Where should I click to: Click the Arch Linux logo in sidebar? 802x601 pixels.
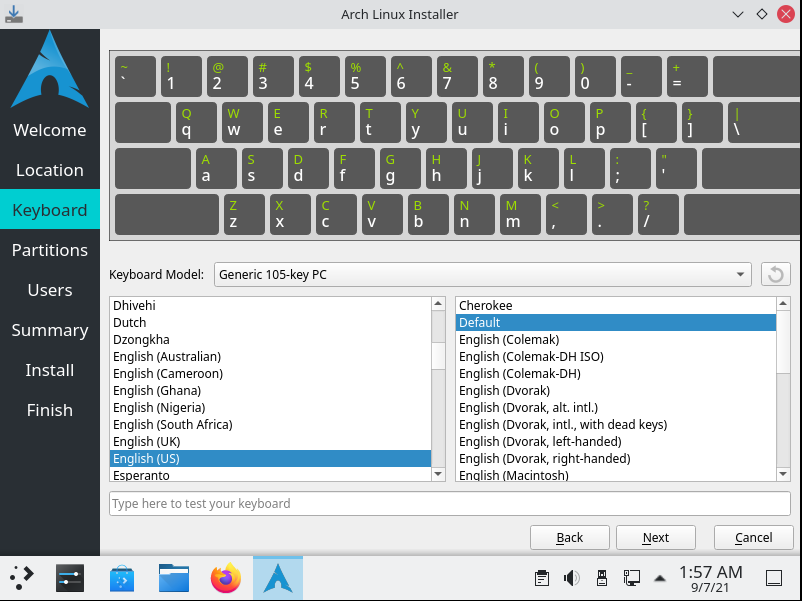tap(50, 70)
